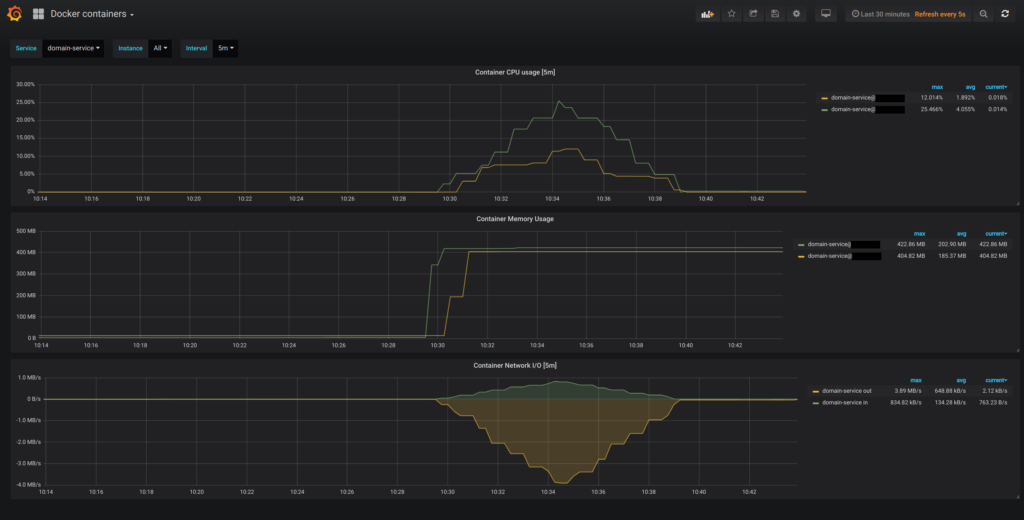The image size is (1024, 520).
Task: Open the Interval 5m dropdown
Action: pyautogui.click(x=225, y=48)
